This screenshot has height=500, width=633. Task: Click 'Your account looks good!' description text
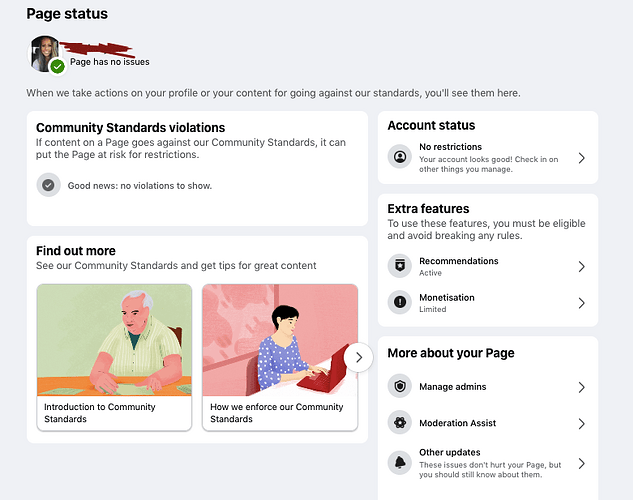point(488,164)
